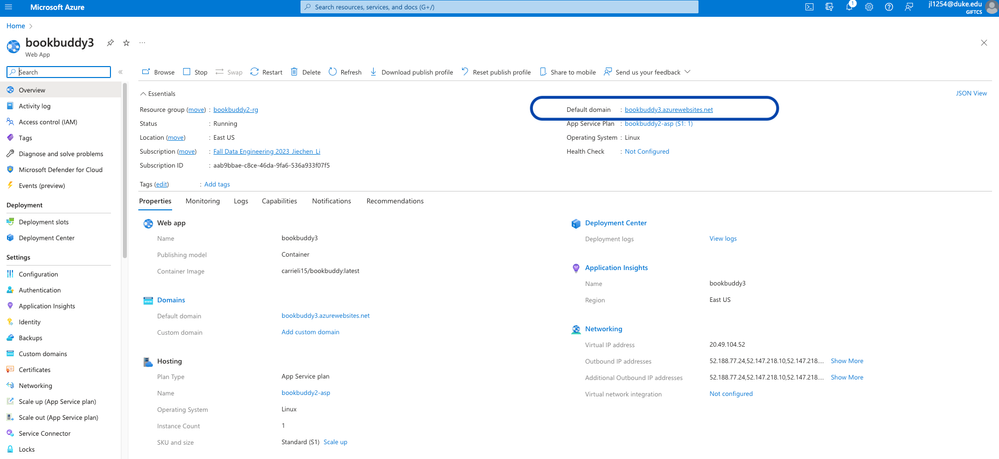Collapse the Essentials section

click(157, 94)
